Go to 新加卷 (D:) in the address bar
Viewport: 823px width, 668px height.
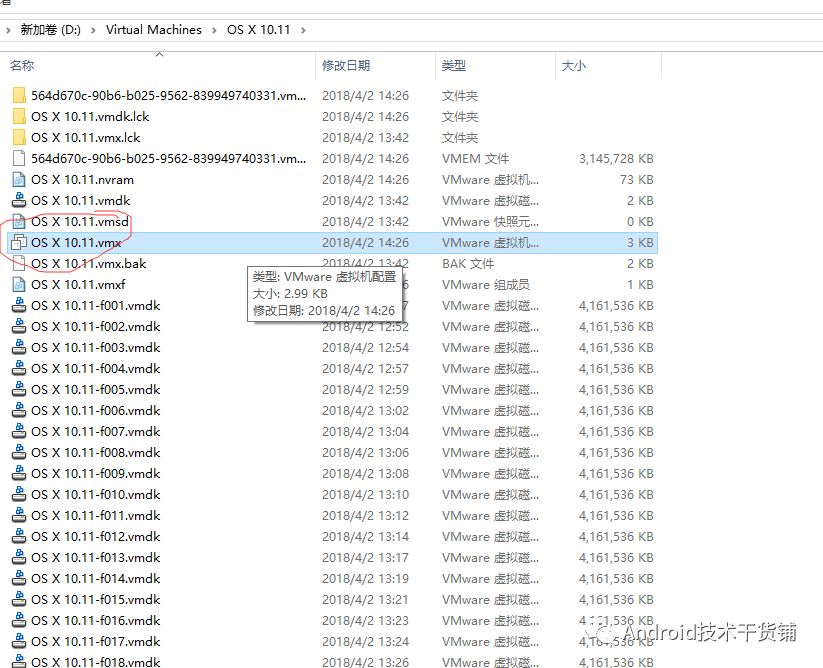(50, 30)
